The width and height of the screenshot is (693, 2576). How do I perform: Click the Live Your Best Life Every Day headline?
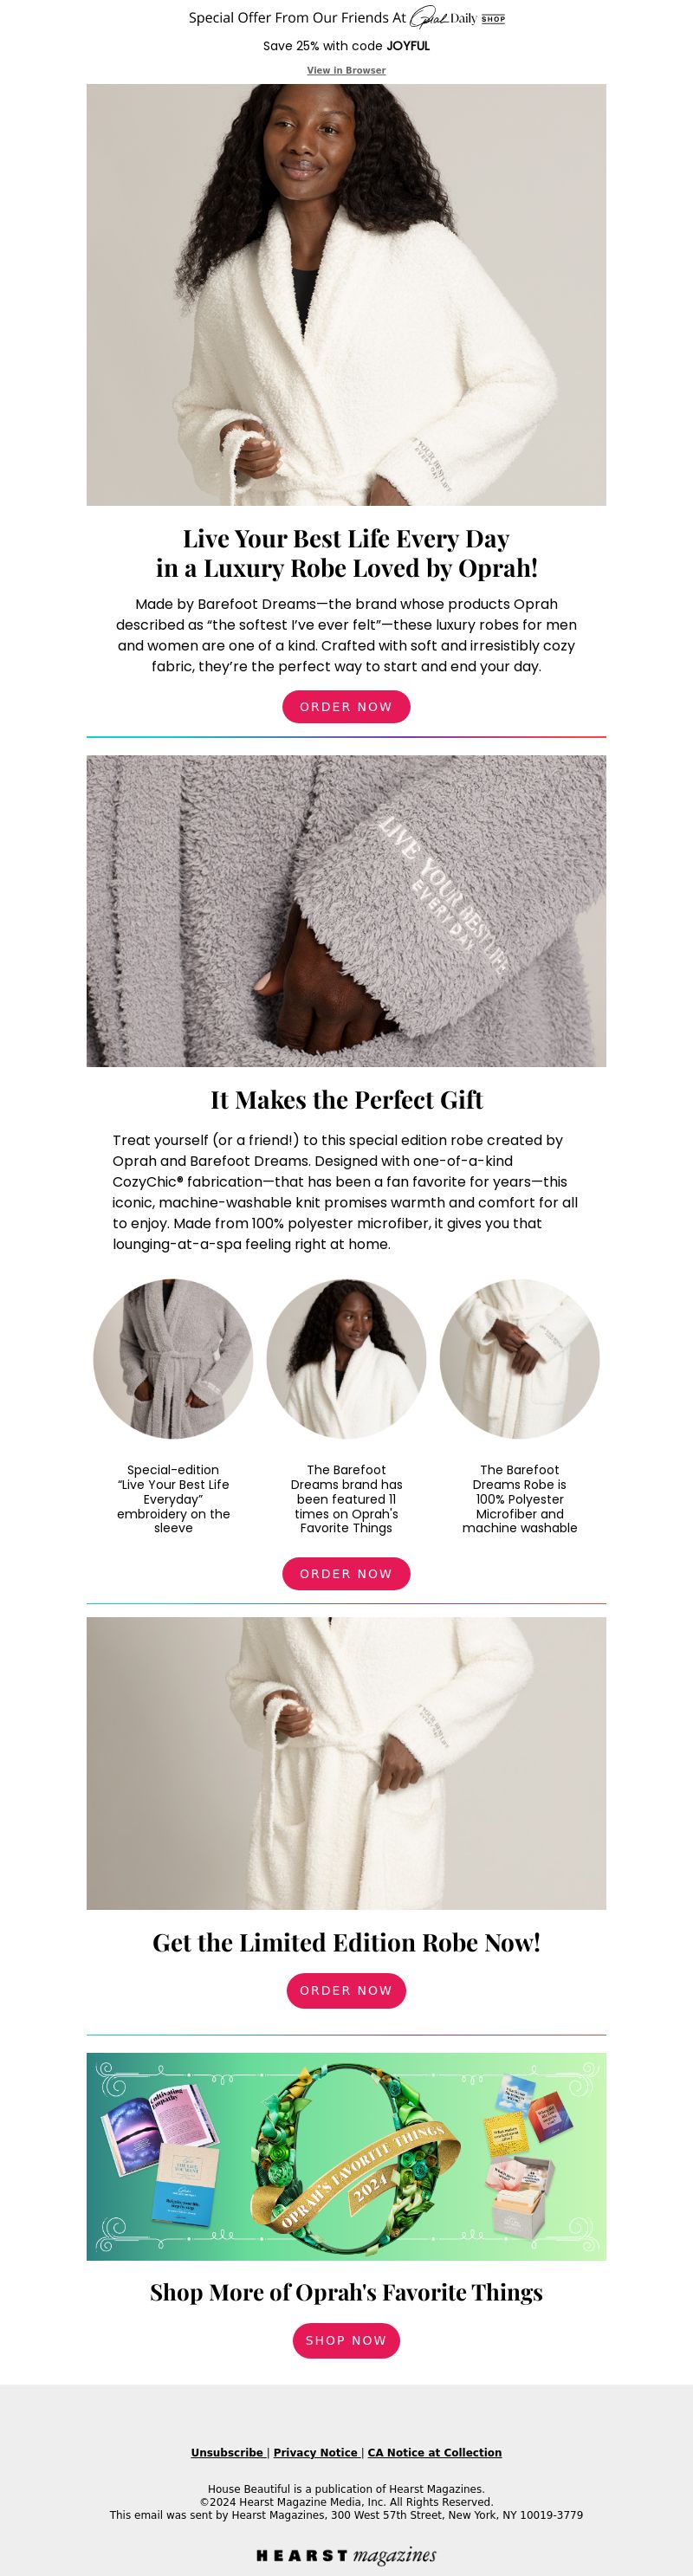click(x=346, y=553)
